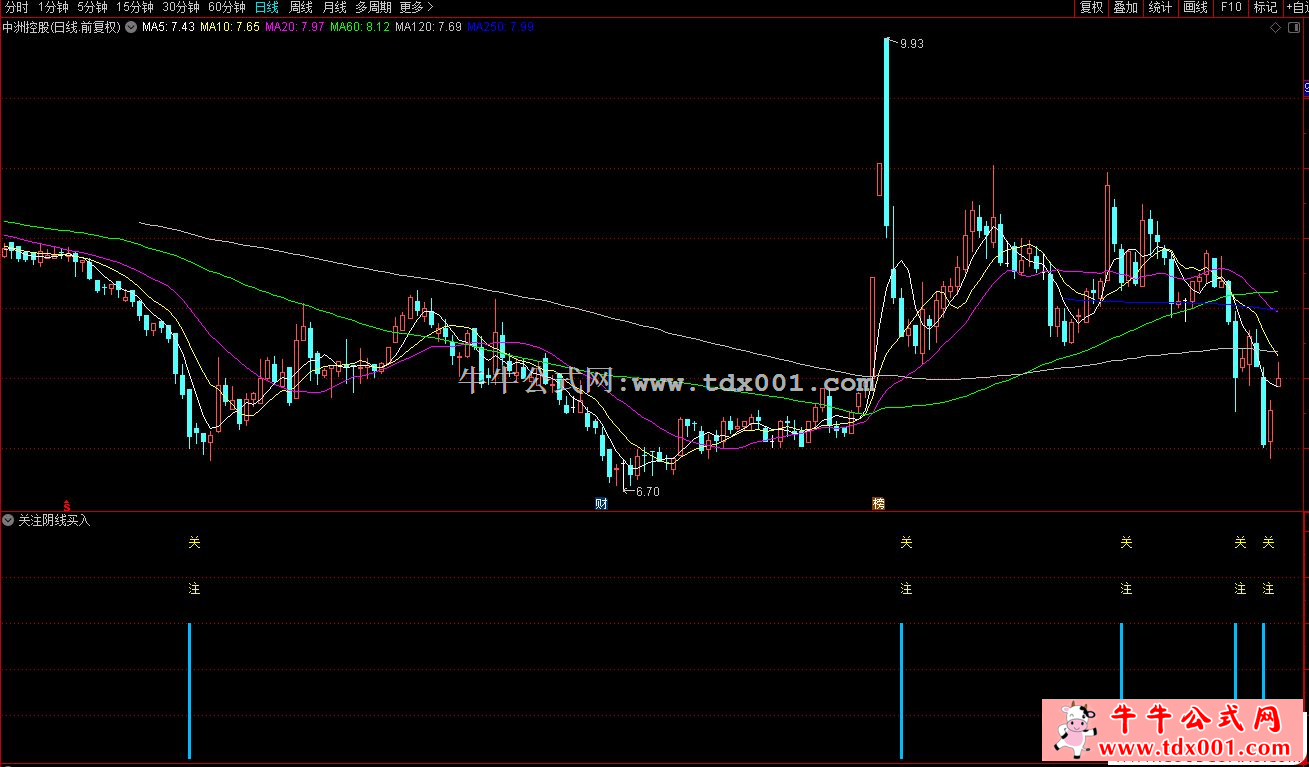Screen dimensions: 1309x767
Task: Select the 60分钟 period tab
Action: [x=227, y=7]
